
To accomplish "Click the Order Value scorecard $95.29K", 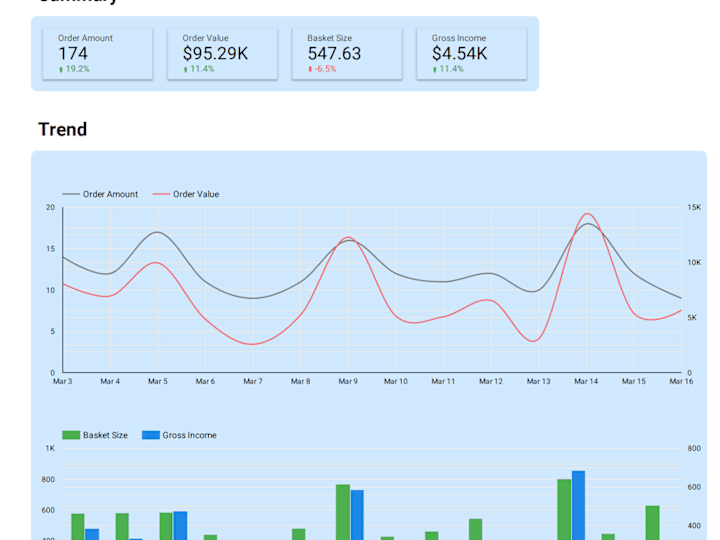I will 222,54.
